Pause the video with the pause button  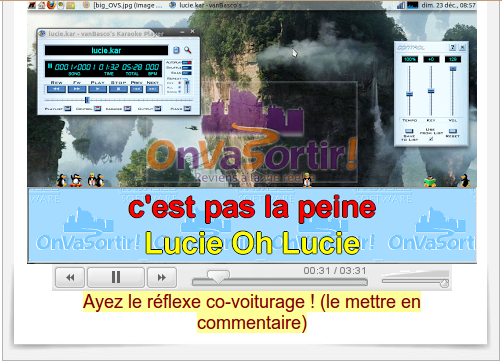pos(116,277)
